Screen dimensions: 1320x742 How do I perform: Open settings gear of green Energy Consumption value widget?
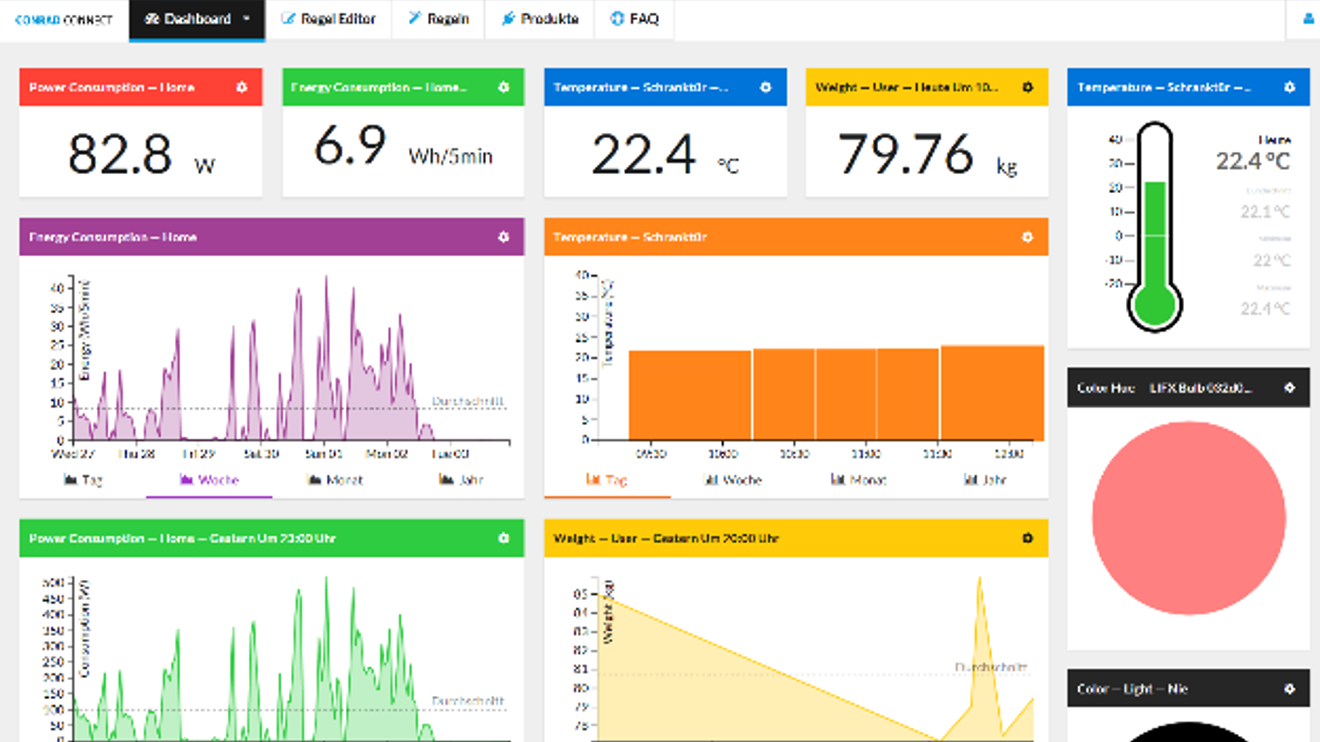504,87
